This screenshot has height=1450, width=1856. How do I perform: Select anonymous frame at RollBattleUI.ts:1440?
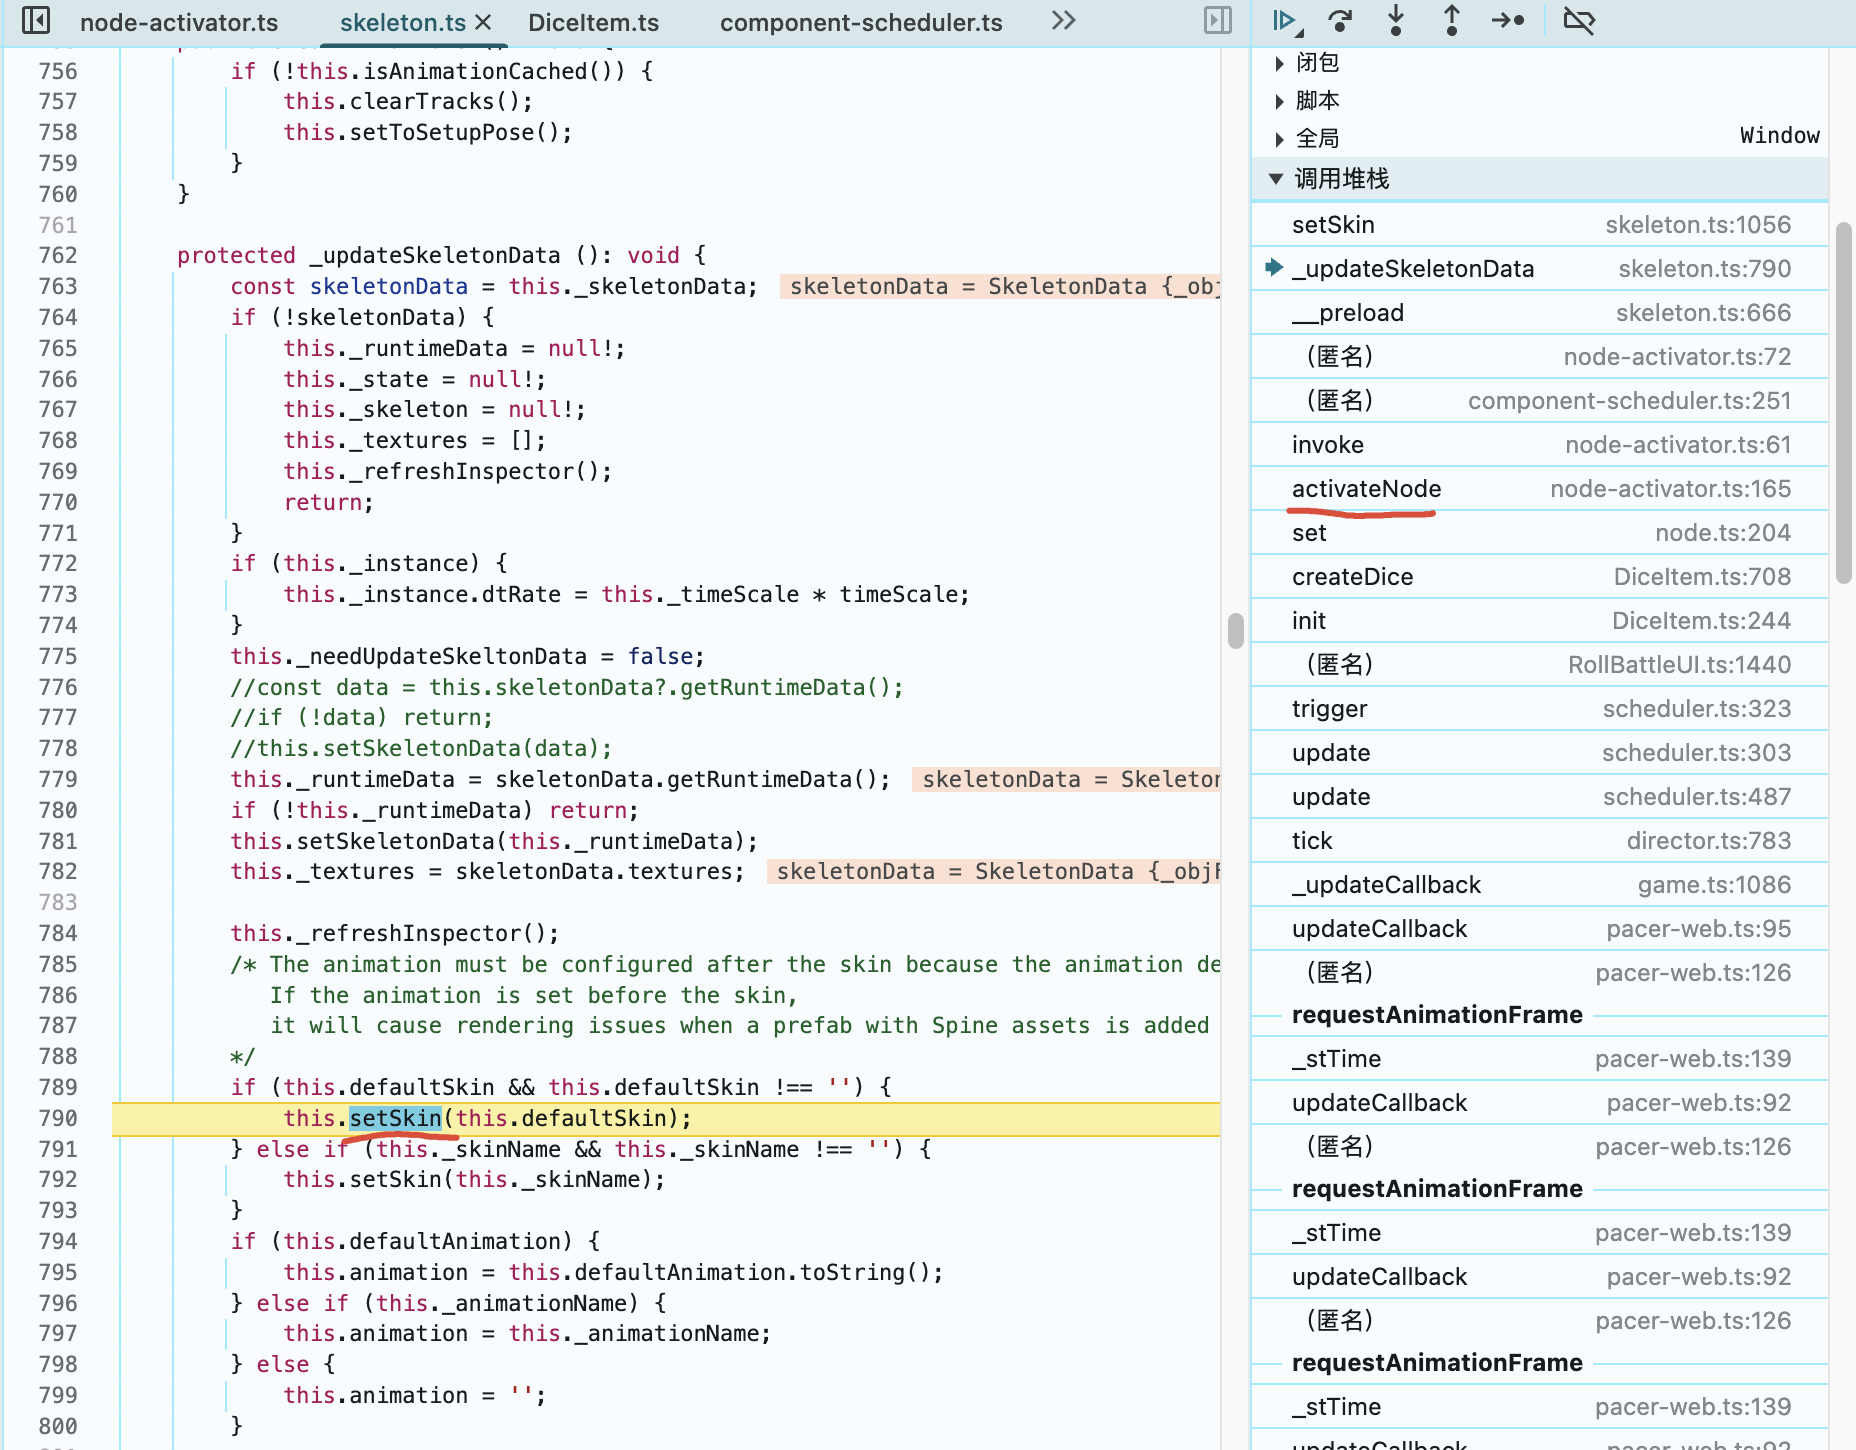(1540, 665)
